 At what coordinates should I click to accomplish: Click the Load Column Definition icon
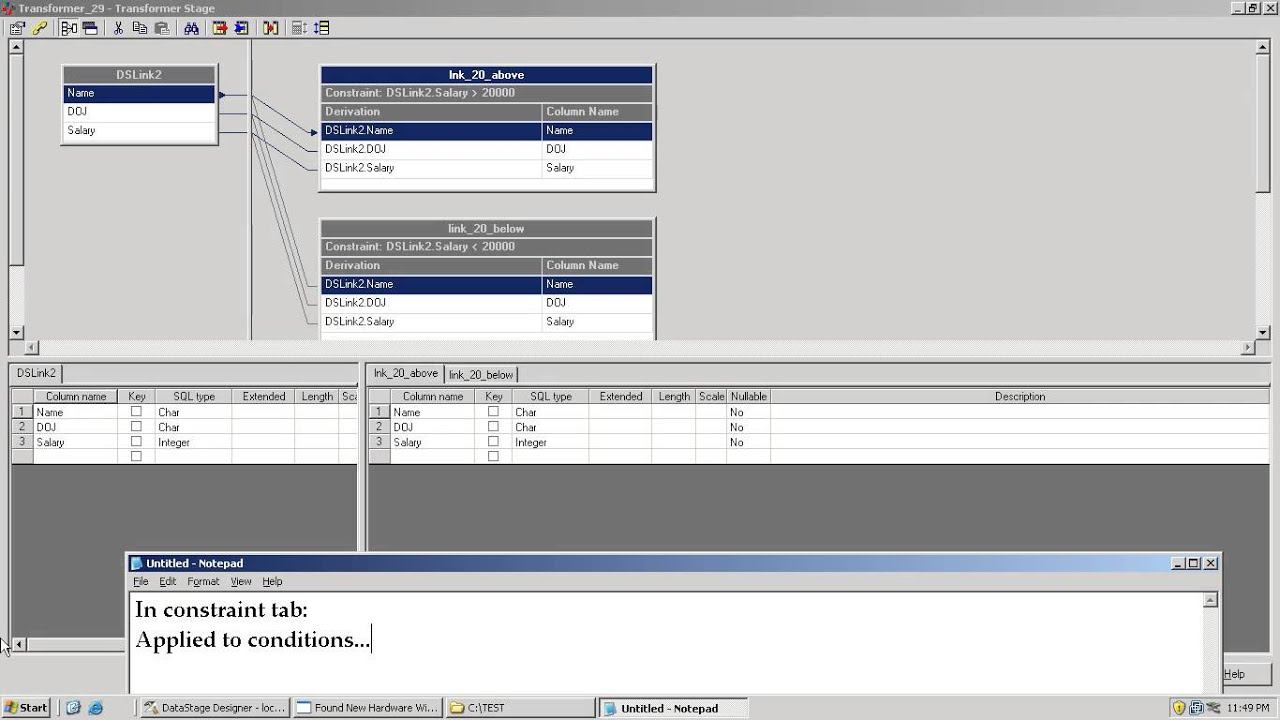point(220,28)
